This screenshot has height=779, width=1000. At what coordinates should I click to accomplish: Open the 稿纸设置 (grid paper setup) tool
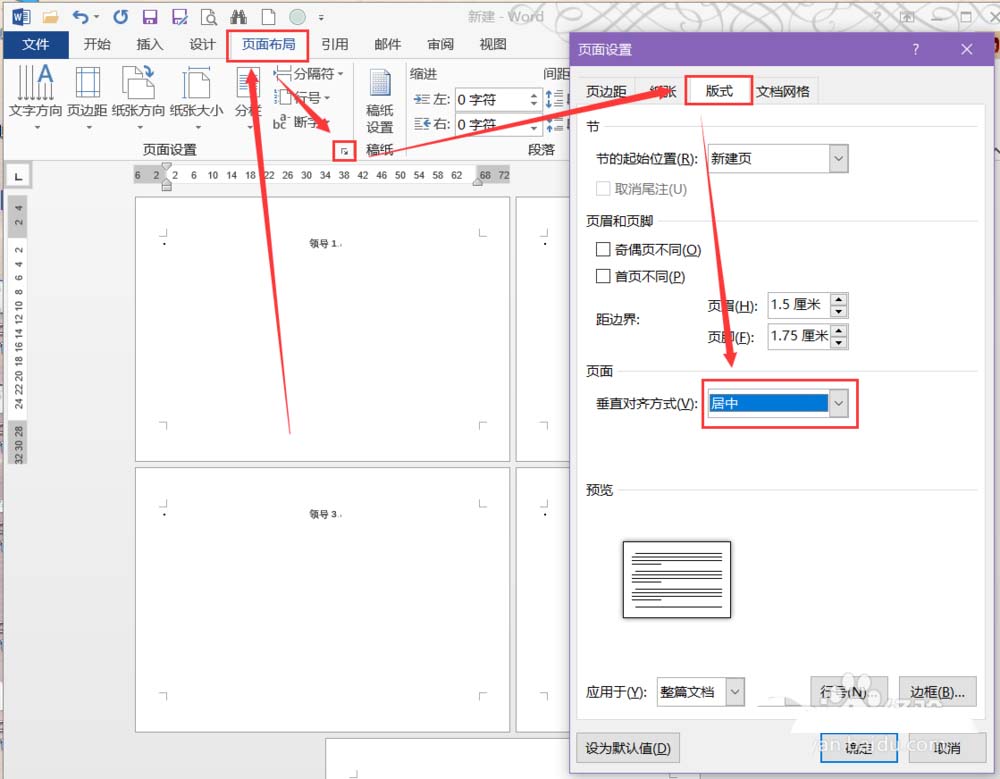coord(379,100)
